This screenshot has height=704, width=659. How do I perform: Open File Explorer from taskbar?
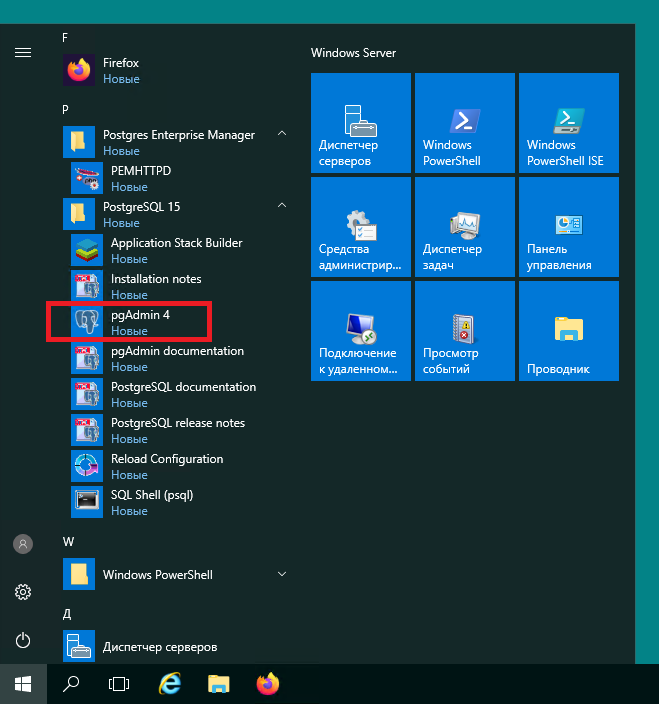tap(219, 684)
